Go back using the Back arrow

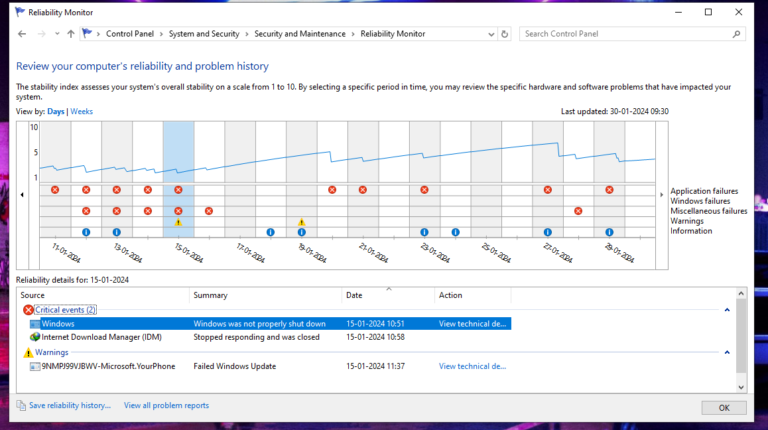22,34
